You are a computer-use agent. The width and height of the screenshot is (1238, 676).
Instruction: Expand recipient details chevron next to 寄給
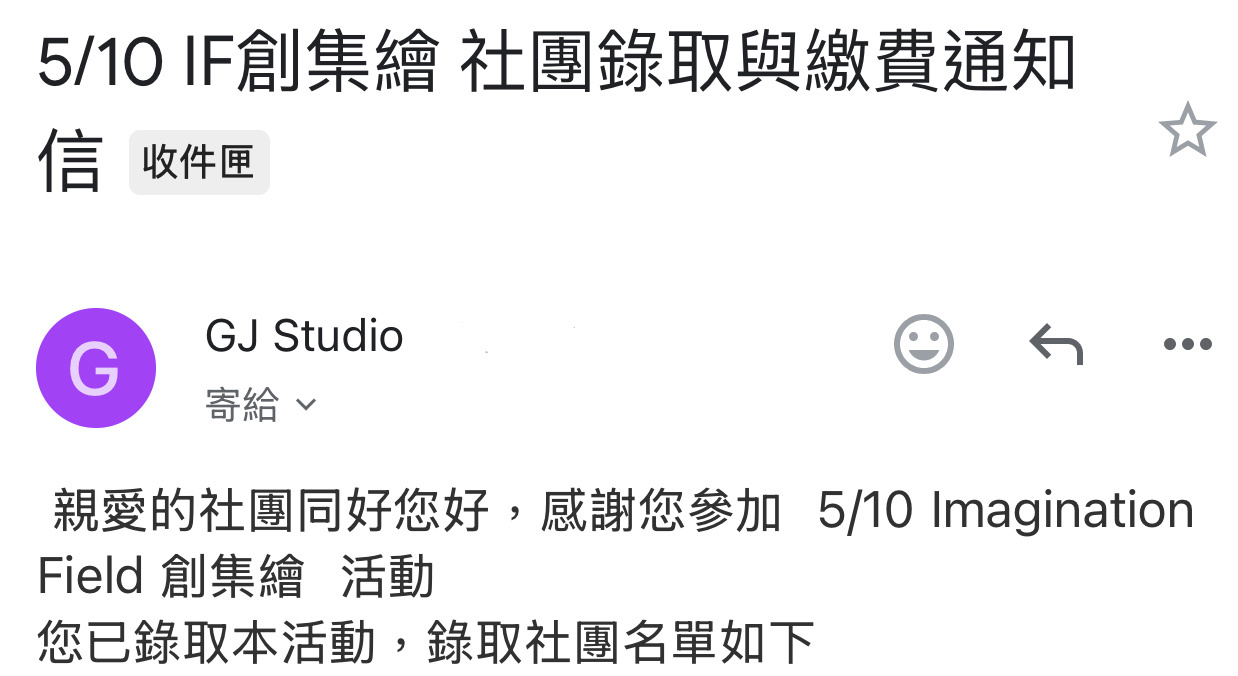click(306, 405)
